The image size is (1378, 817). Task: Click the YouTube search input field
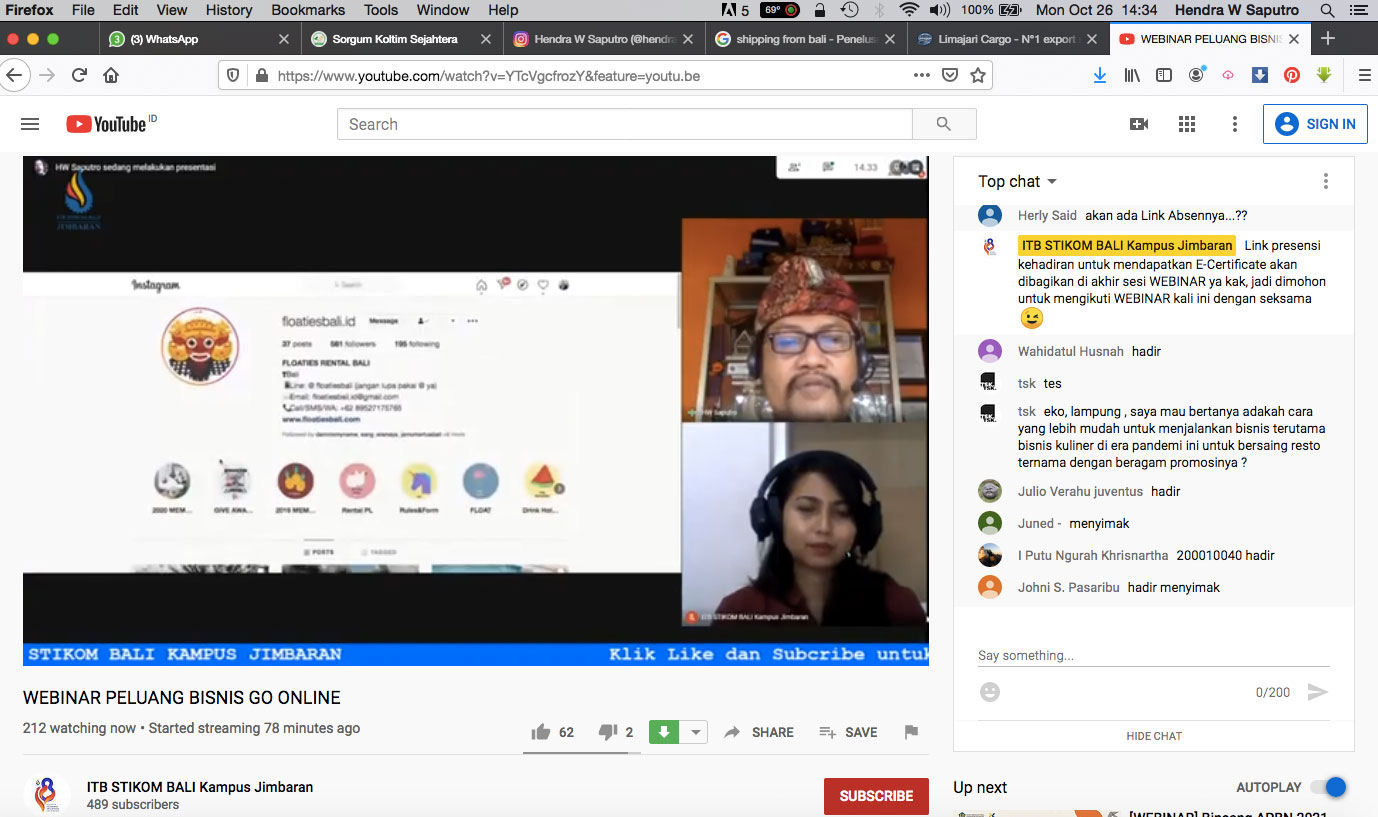pos(625,124)
